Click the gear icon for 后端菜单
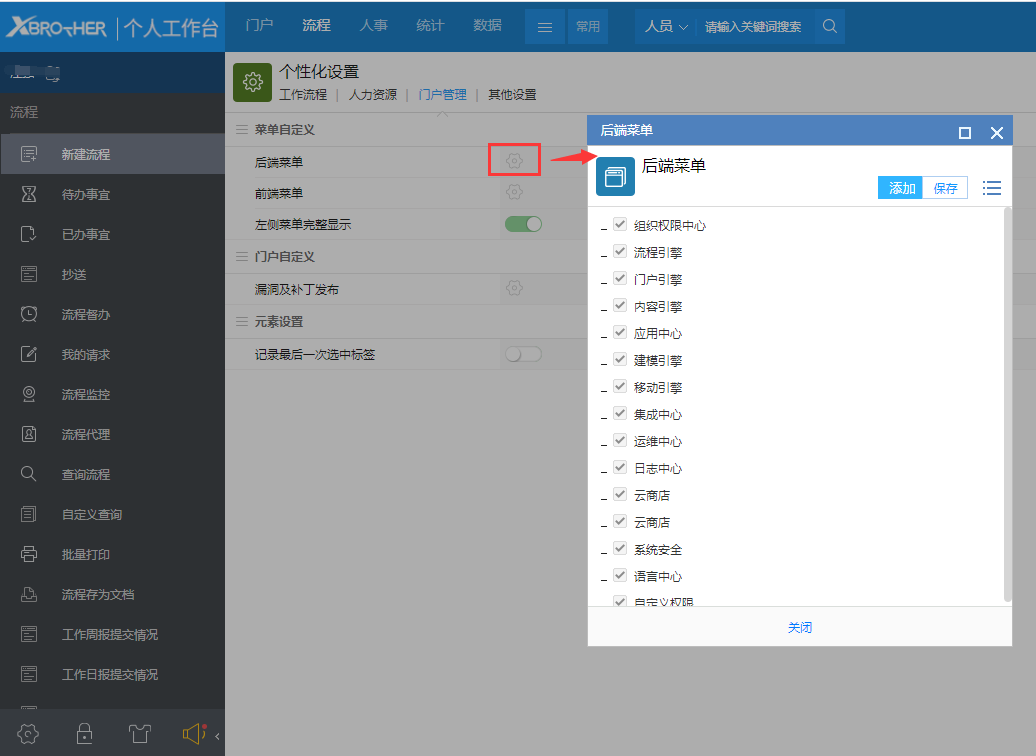1036x756 pixels. 514,161
